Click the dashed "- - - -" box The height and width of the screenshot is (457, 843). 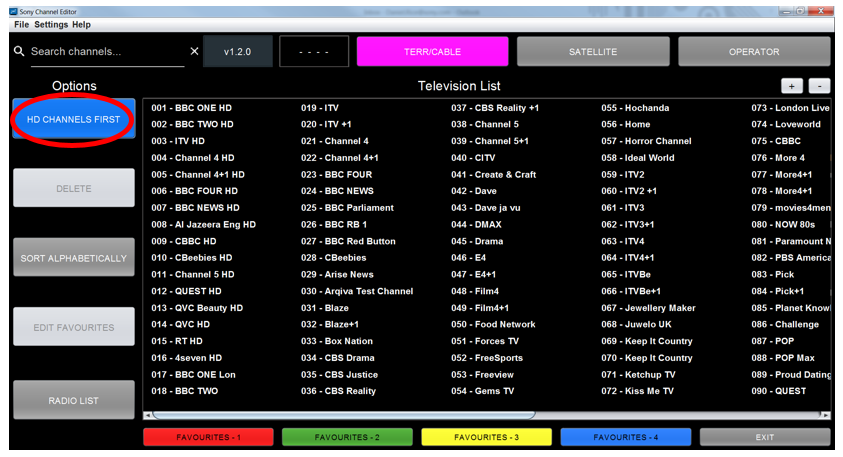[314, 52]
